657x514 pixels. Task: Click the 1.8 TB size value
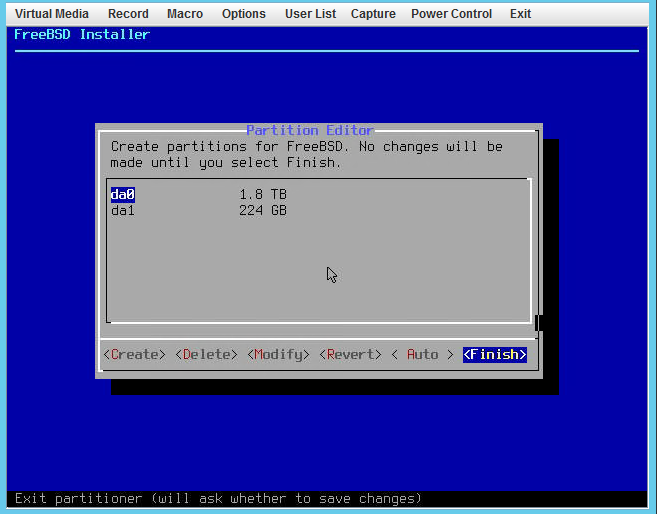(263, 194)
